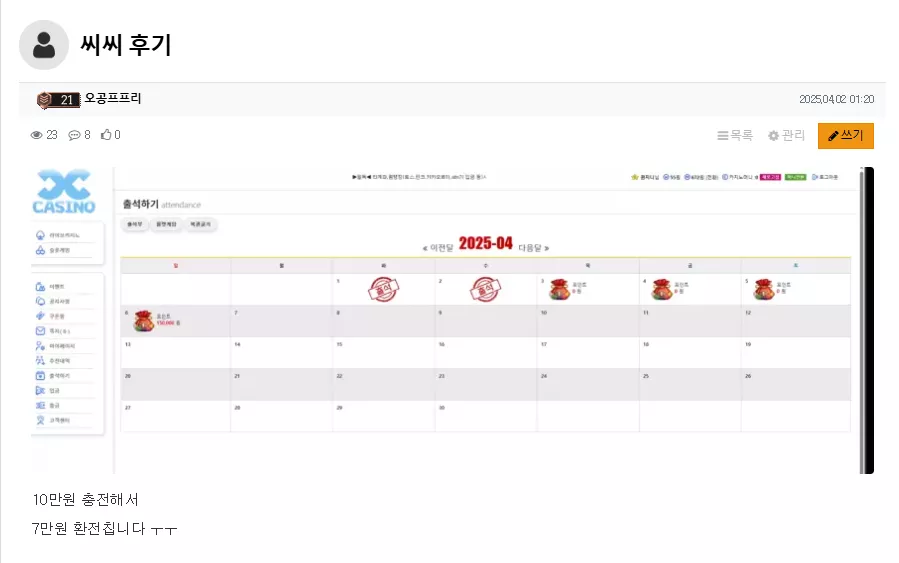
Task: Click the speech bubble comments icon
Action: pos(74,135)
